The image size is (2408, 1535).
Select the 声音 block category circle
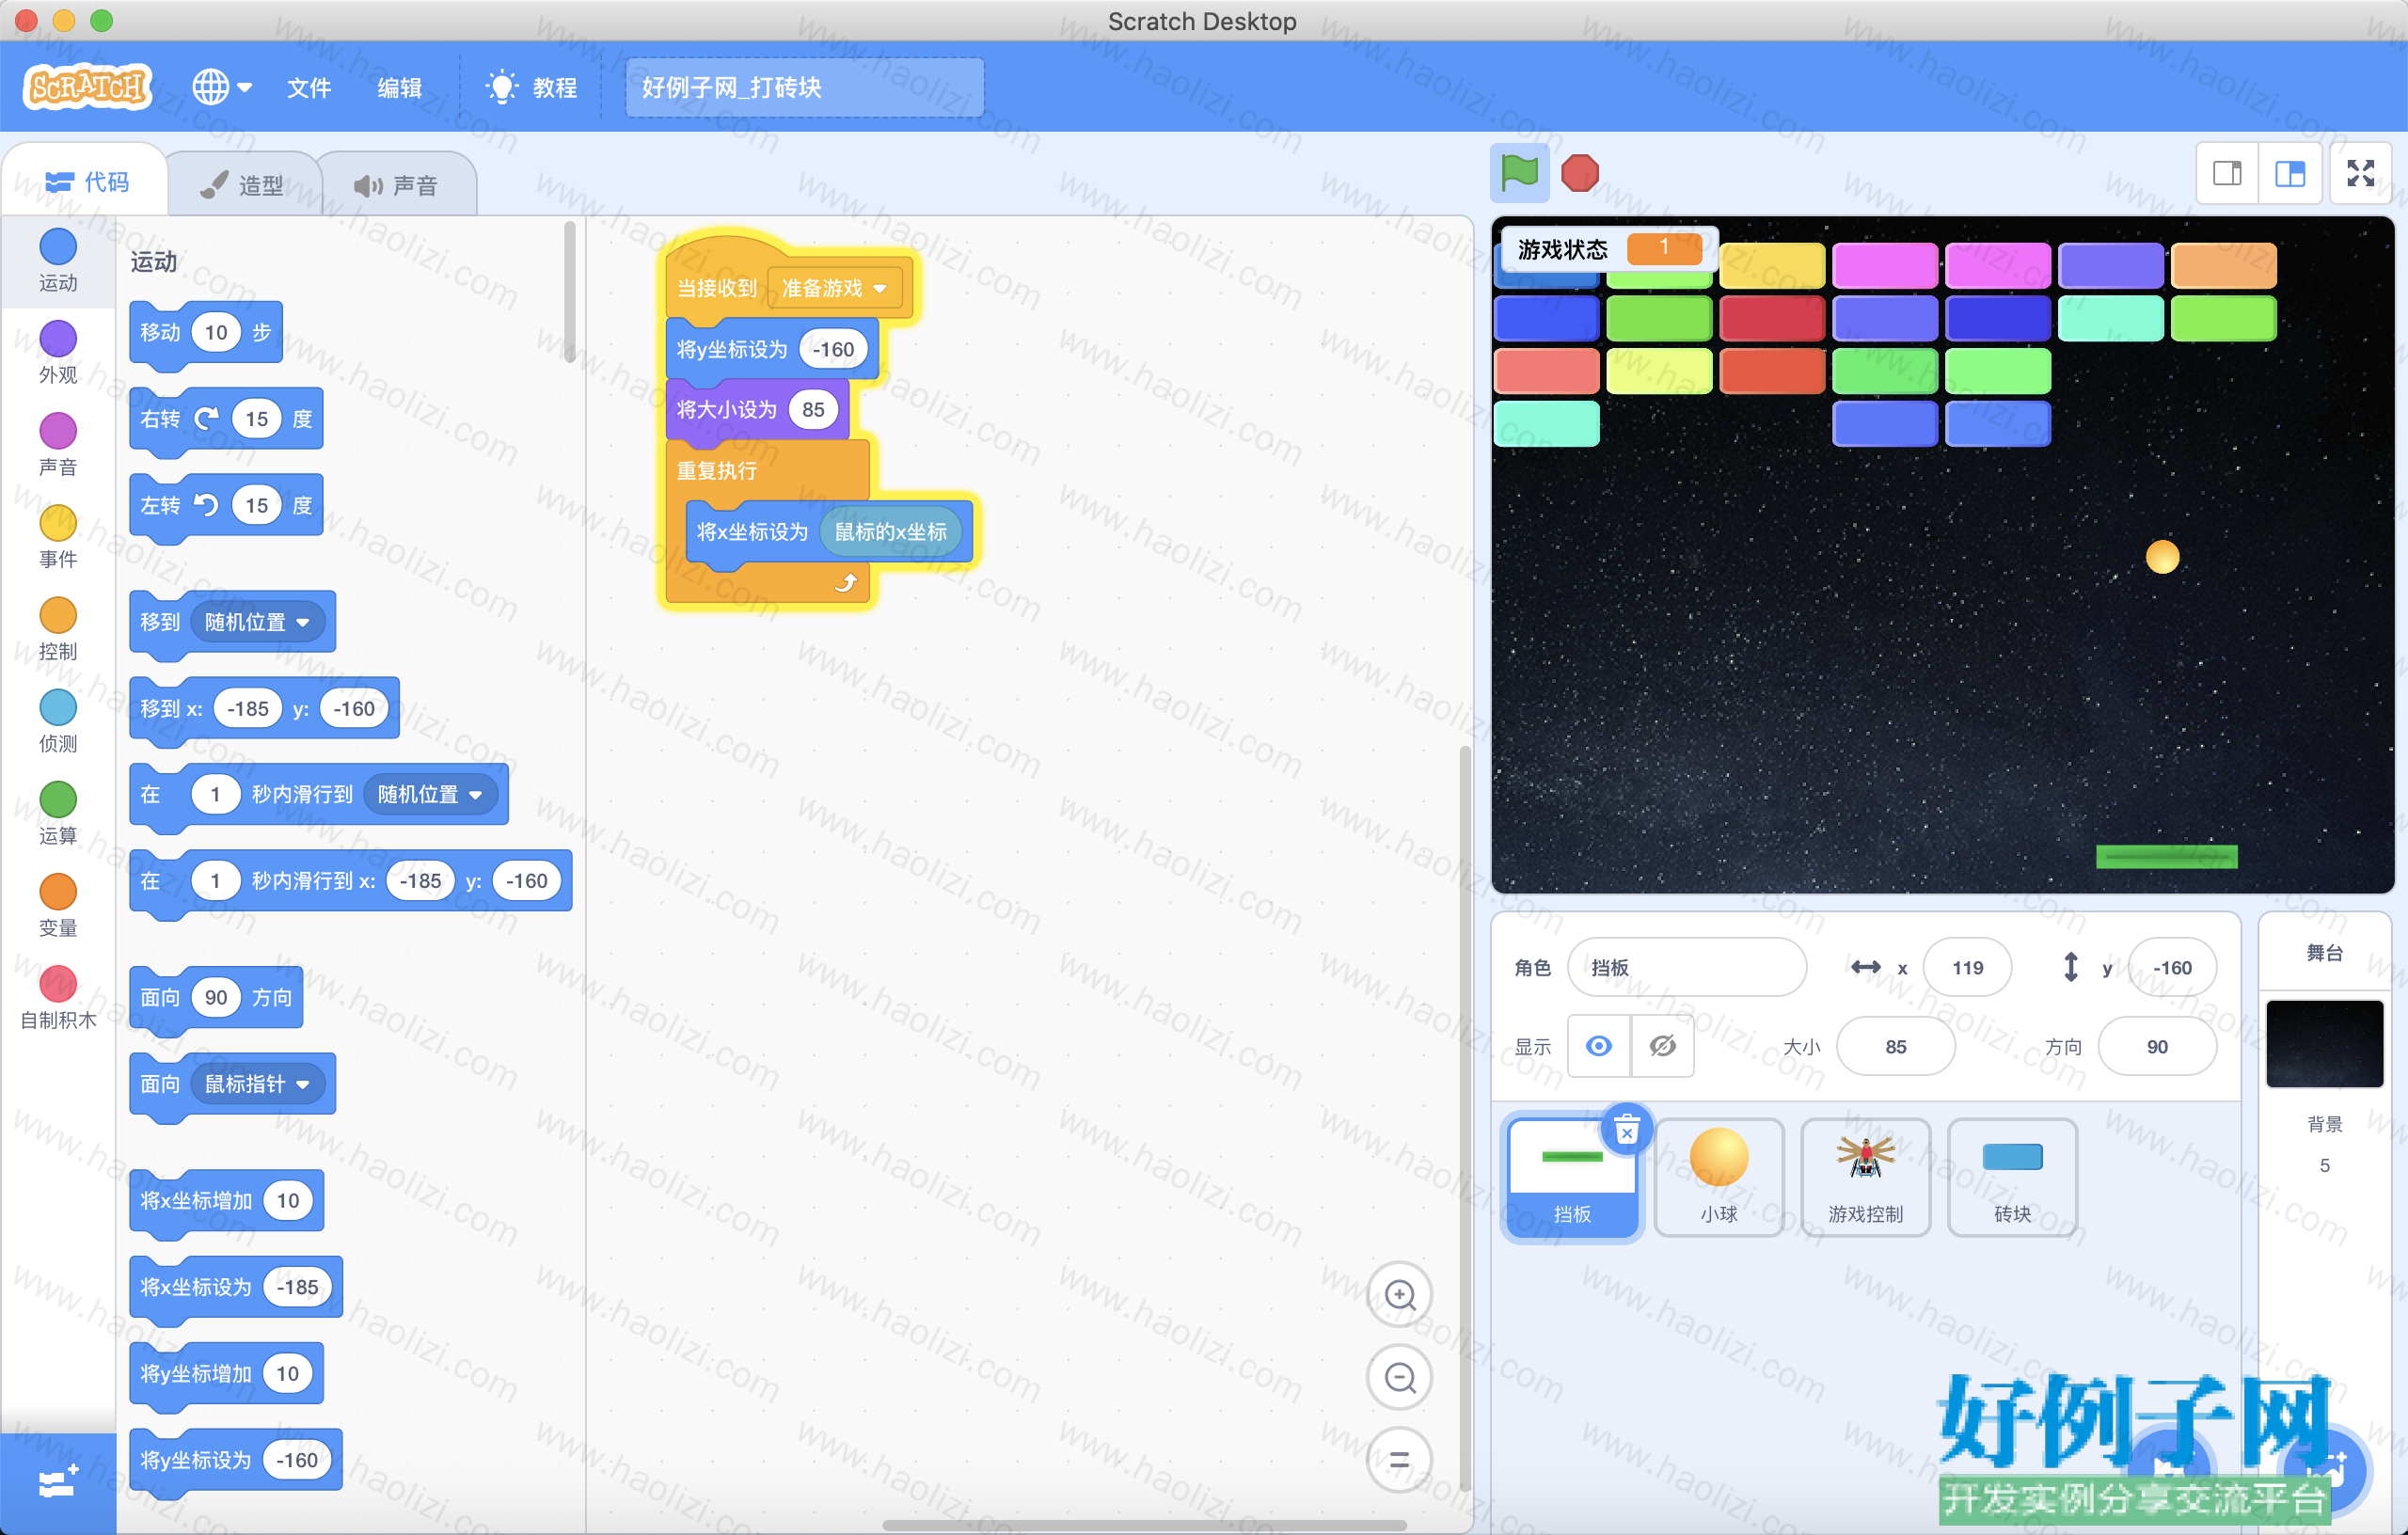click(58, 431)
